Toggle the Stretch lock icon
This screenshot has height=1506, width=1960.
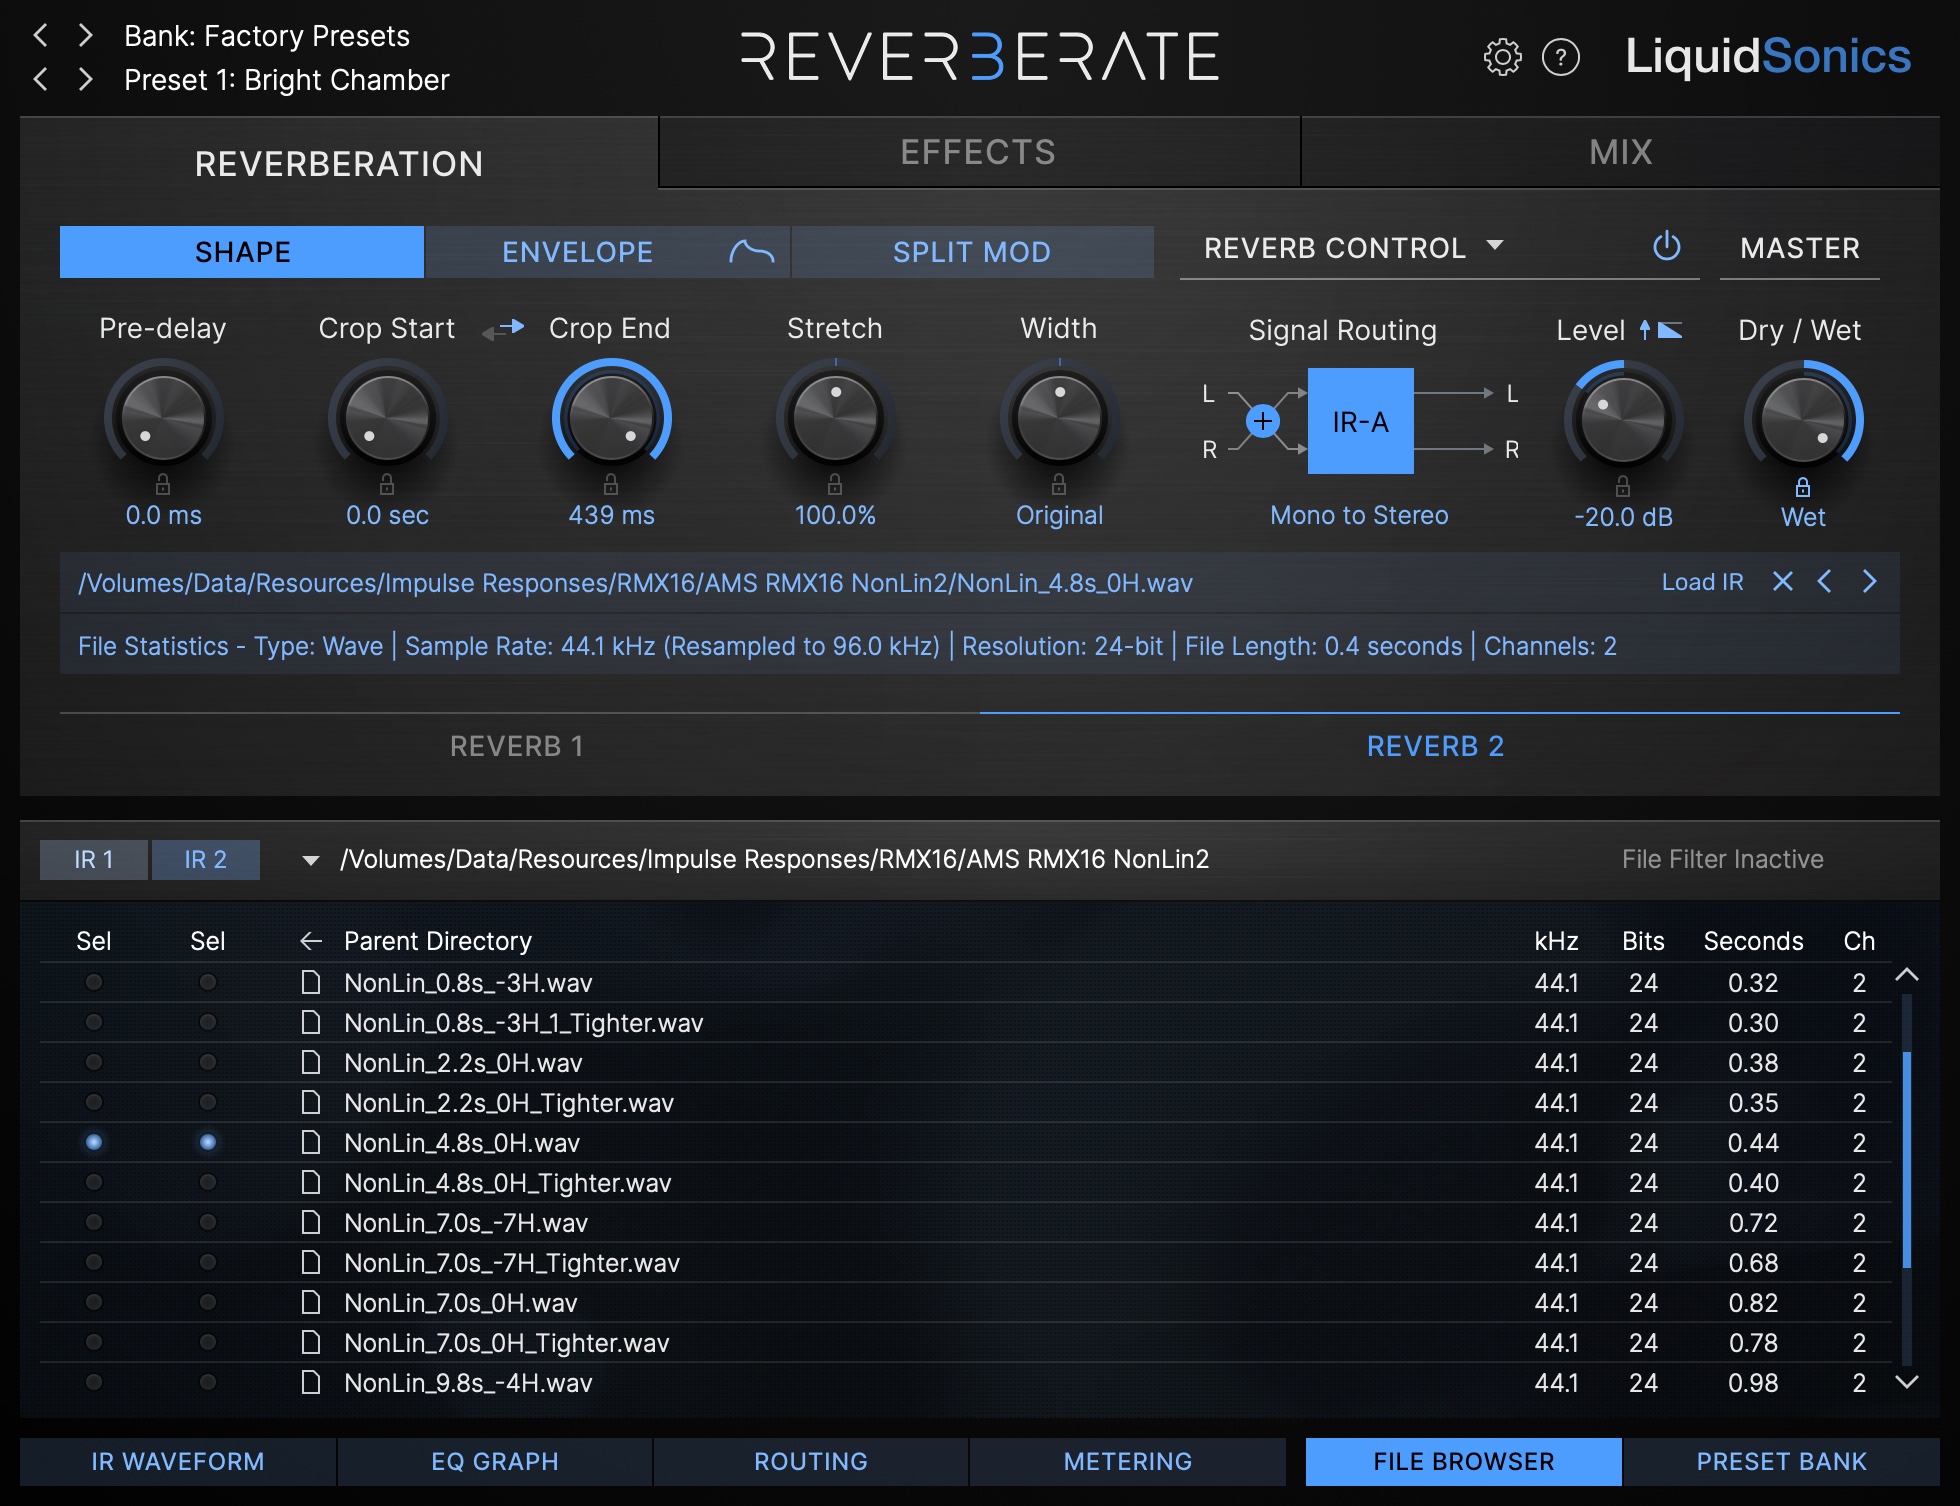[x=835, y=485]
